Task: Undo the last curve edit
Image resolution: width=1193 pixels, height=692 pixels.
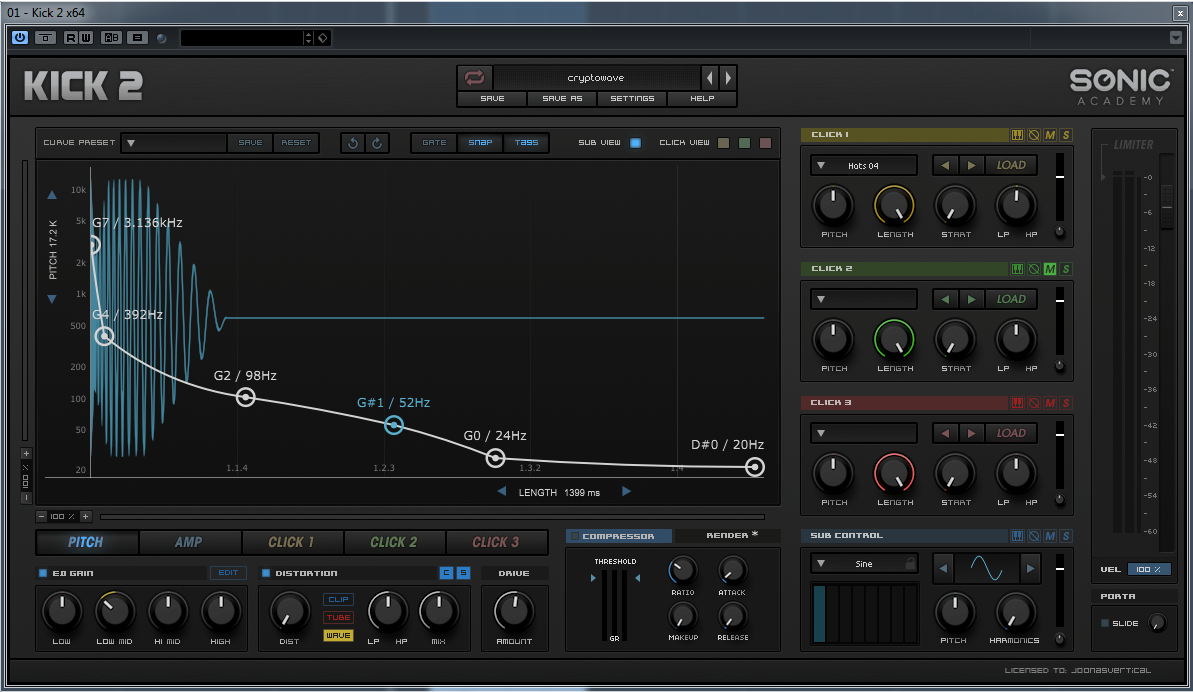Action: click(x=353, y=143)
